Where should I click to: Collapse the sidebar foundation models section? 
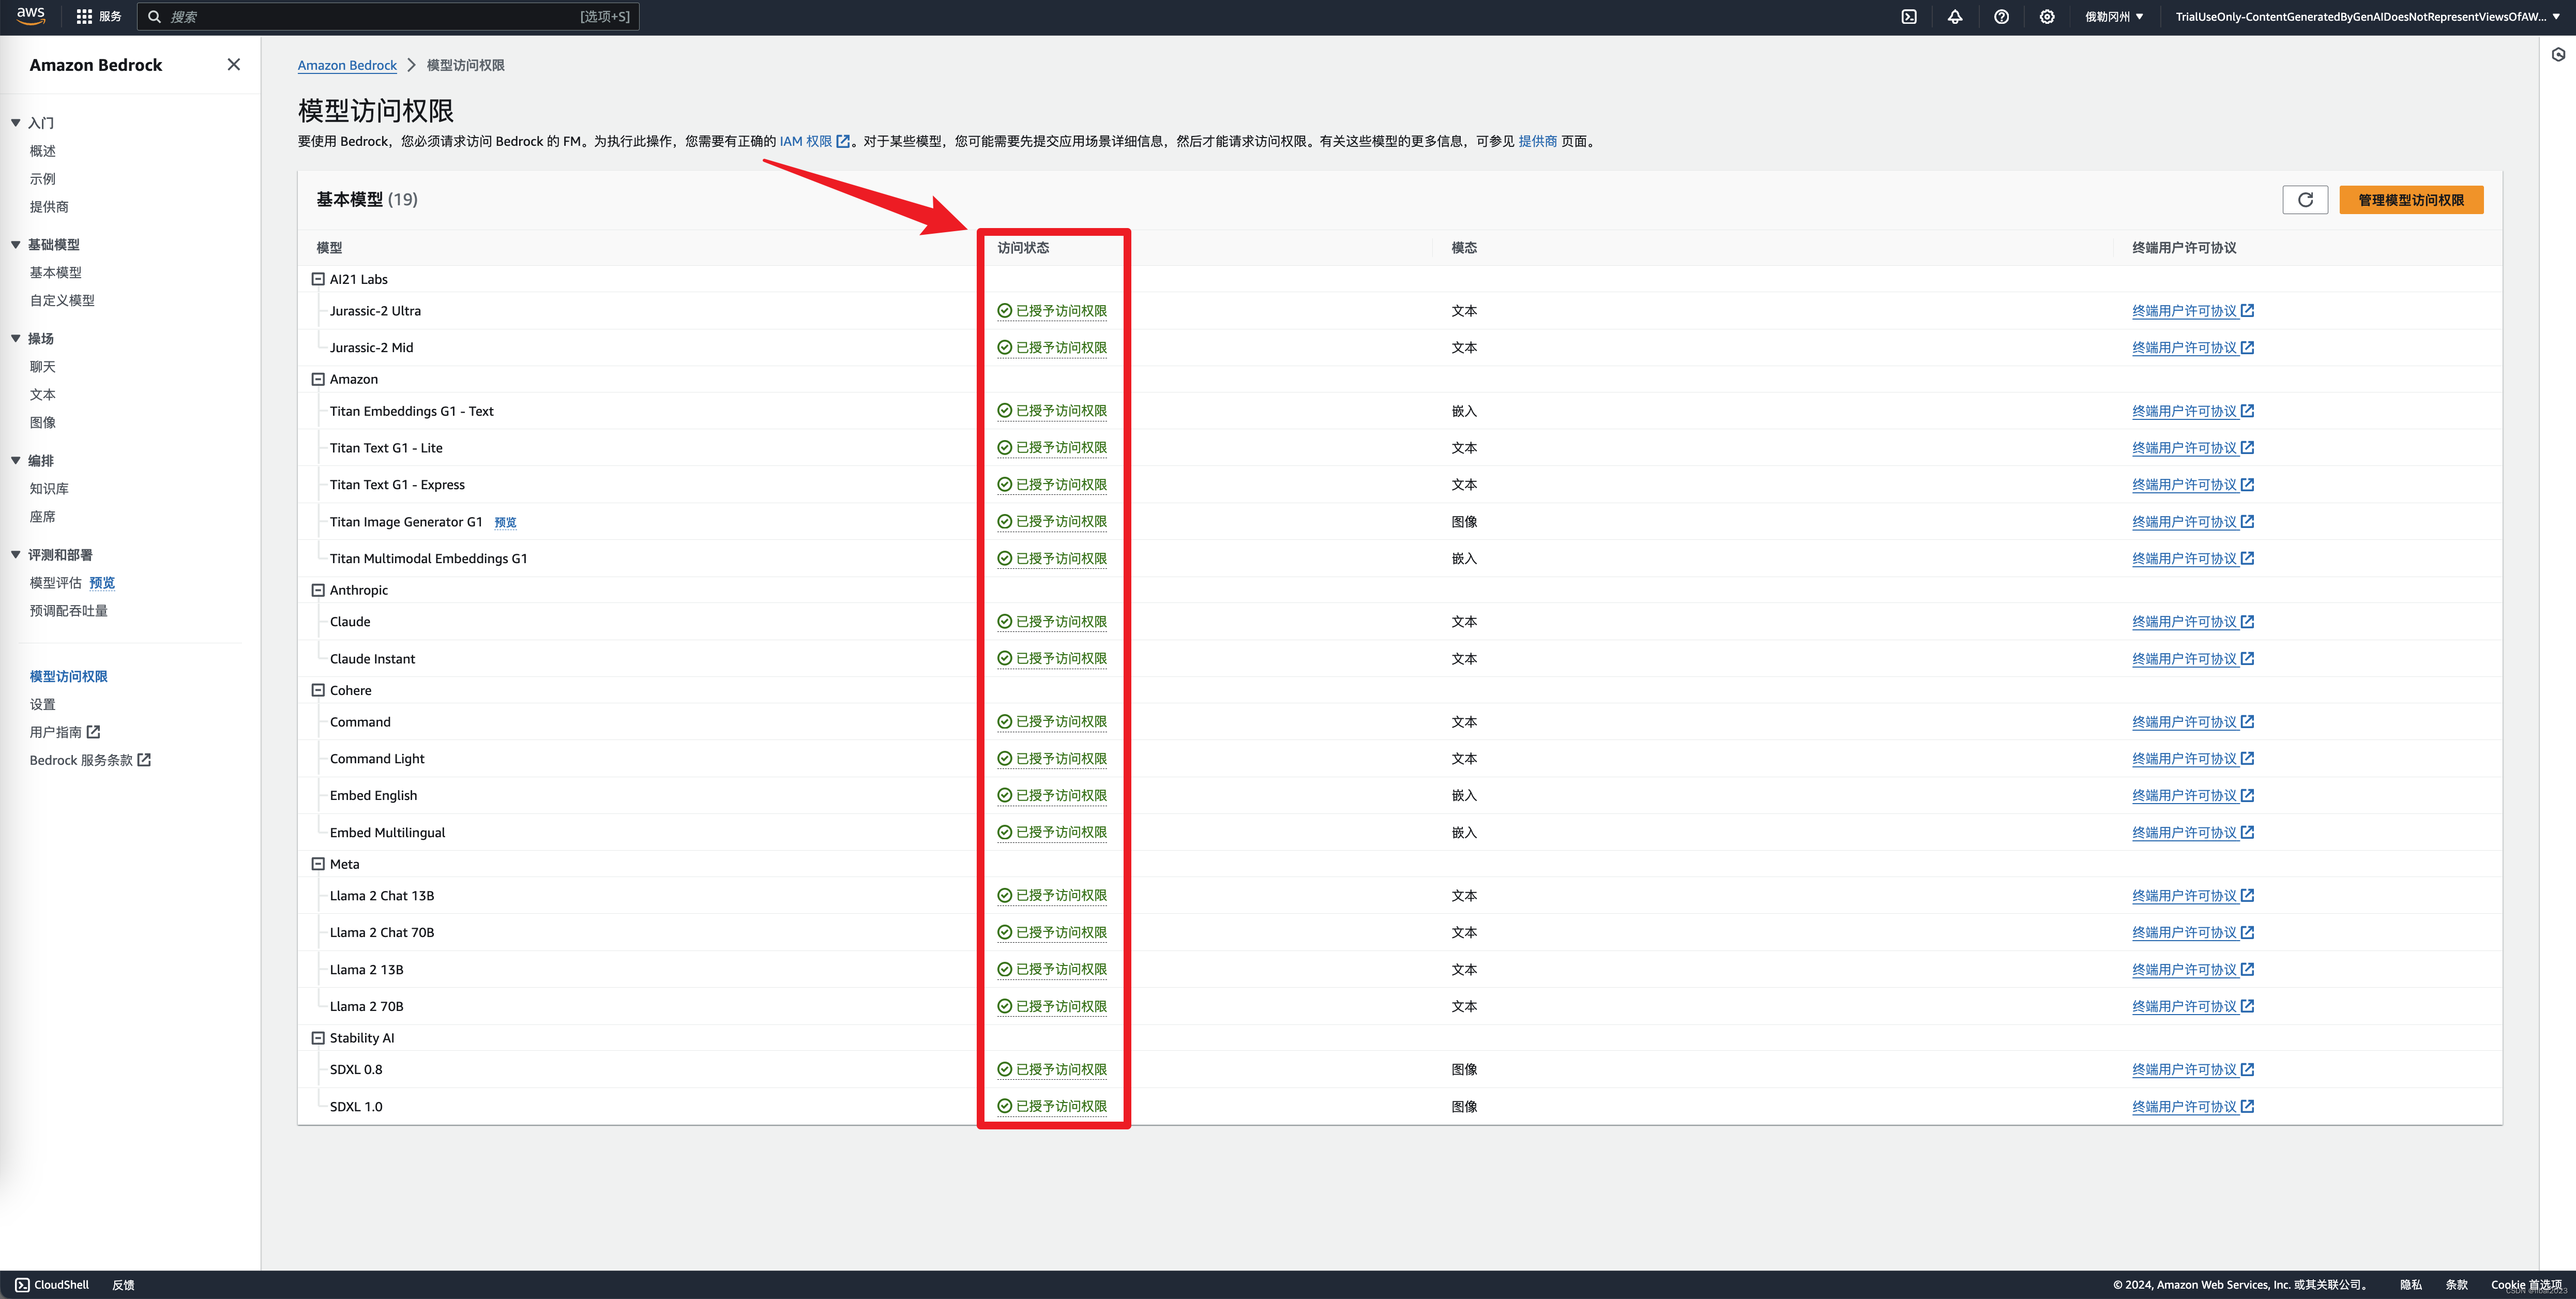pos(16,244)
